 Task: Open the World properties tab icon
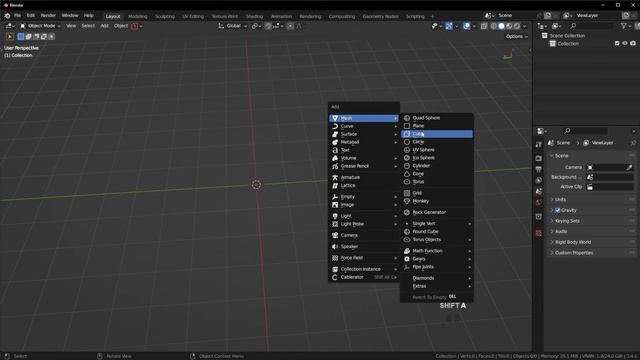tap(538, 202)
